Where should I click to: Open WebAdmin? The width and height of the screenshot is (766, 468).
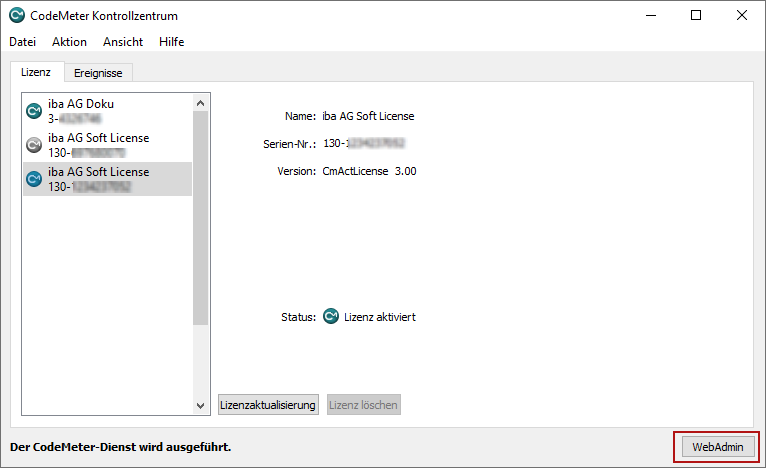[718, 447]
